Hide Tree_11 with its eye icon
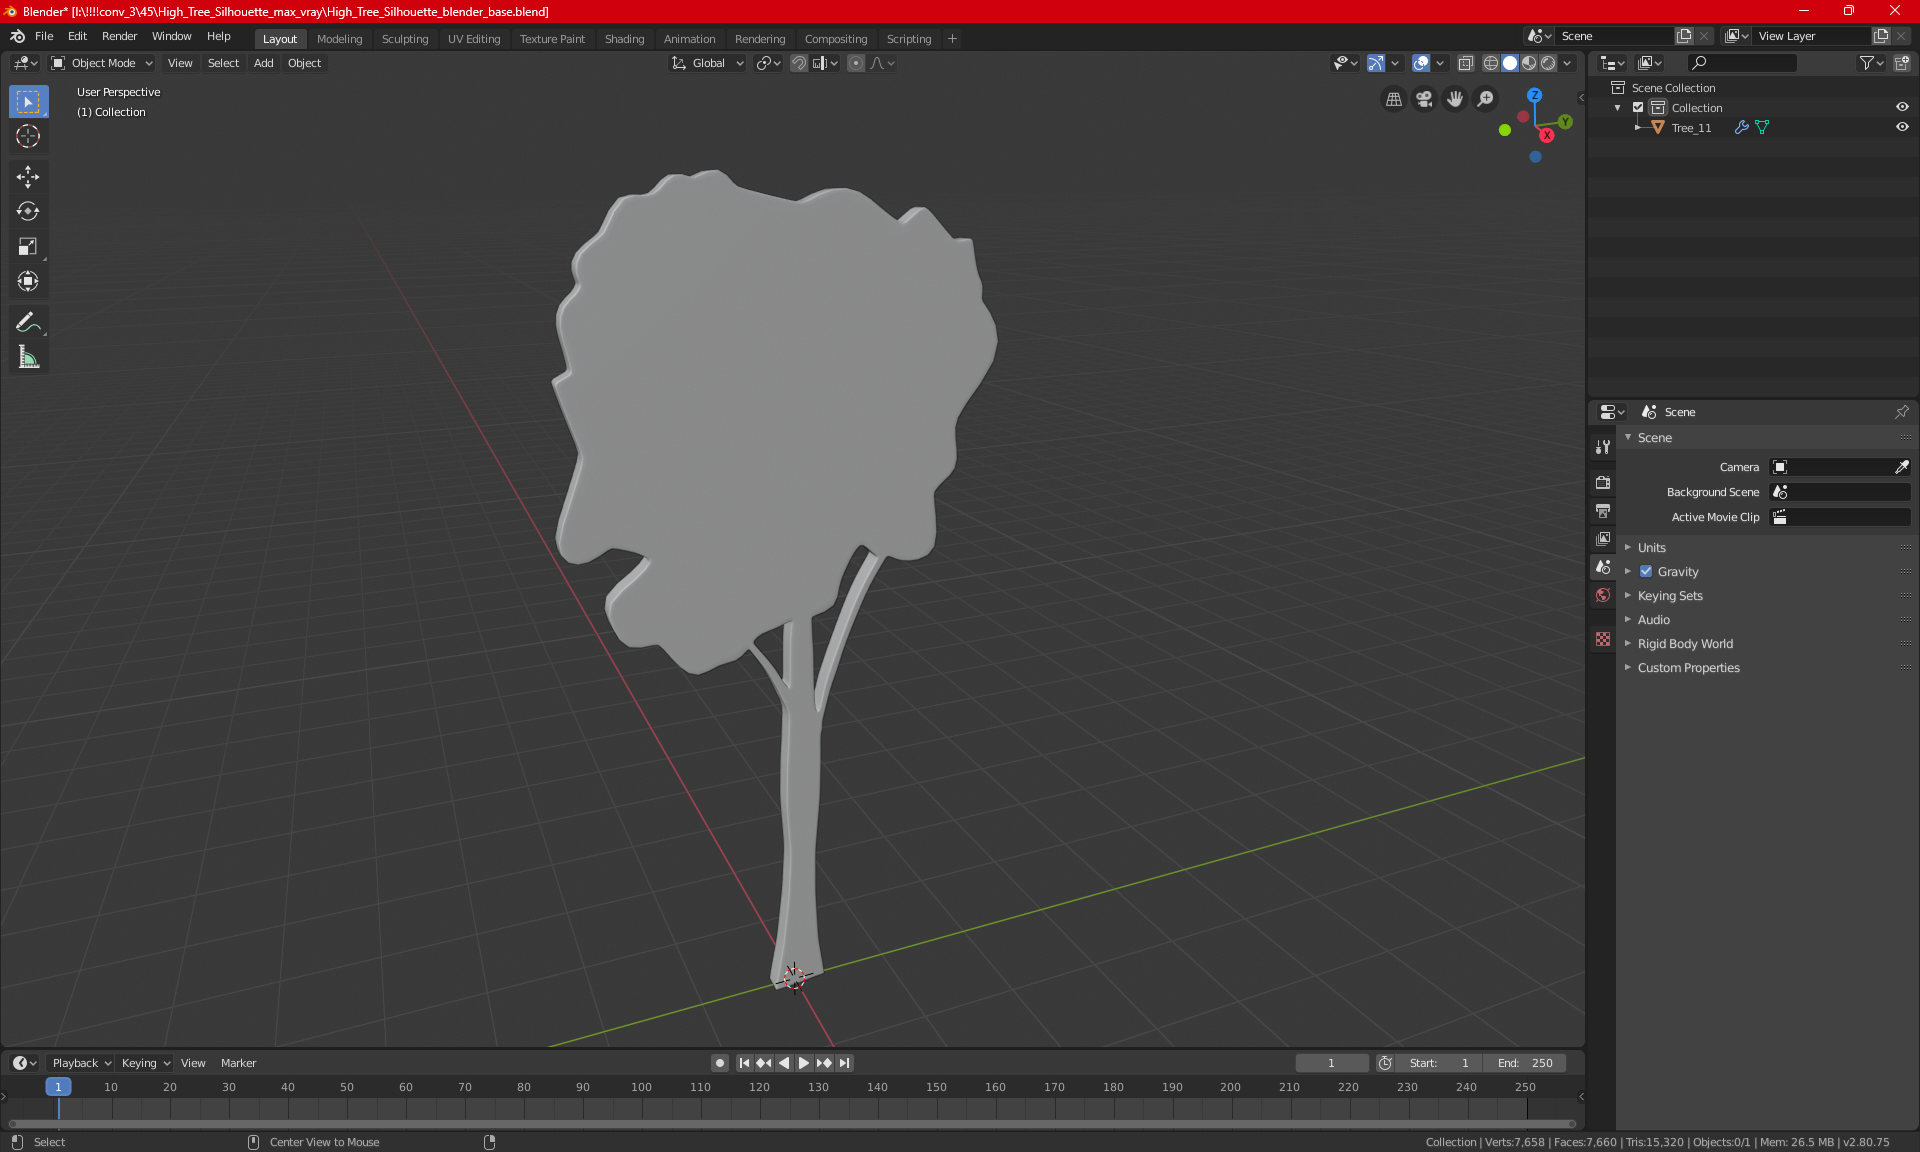This screenshot has width=1920, height=1152. tap(1902, 128)
